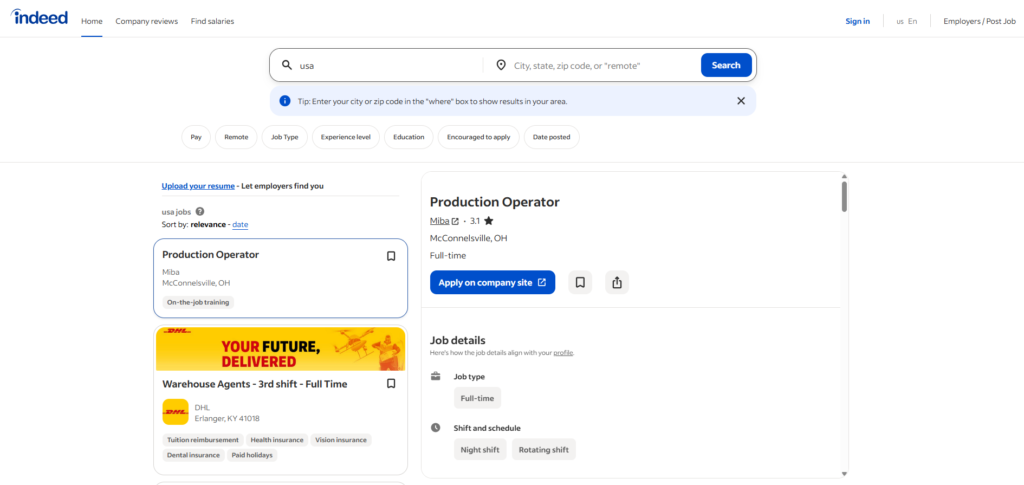
Task: Open Find salaries page
Action: coord(212,21)
